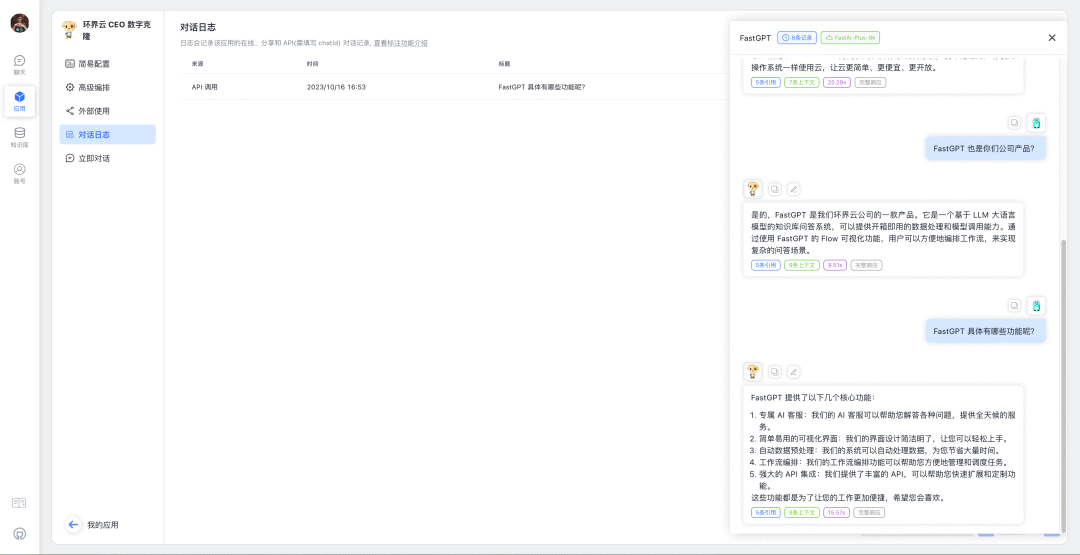Click the FastAI-Plus-8k model badge
The width and height of the screenshot is (1080, 555).
851,38
